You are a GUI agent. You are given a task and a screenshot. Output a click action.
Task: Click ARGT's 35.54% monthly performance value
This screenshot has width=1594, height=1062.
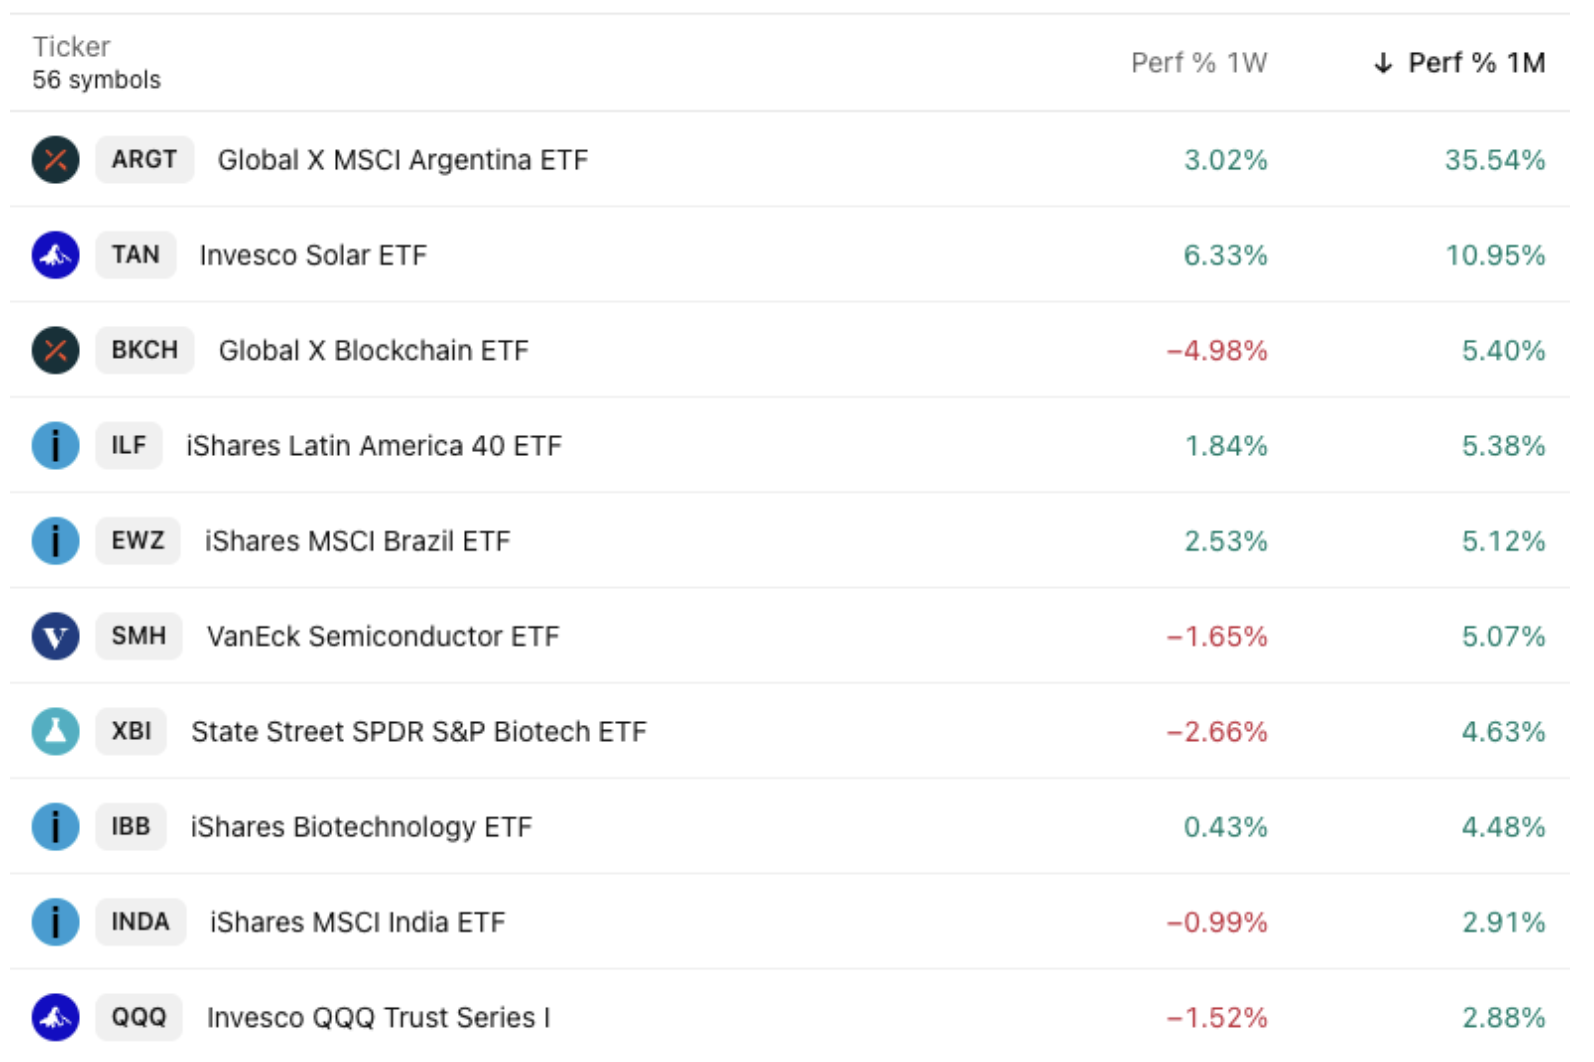pos(1494,160)
